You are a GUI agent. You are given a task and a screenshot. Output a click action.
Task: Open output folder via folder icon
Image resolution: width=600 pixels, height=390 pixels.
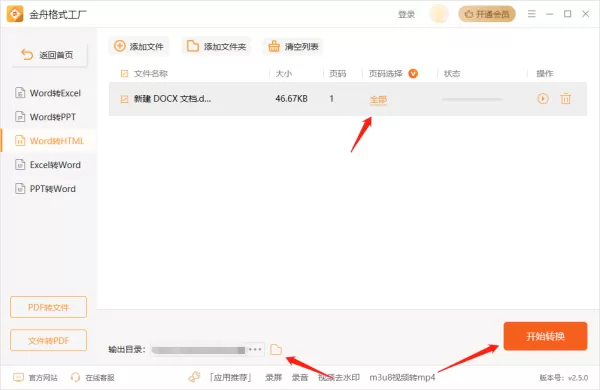(276, 349)
